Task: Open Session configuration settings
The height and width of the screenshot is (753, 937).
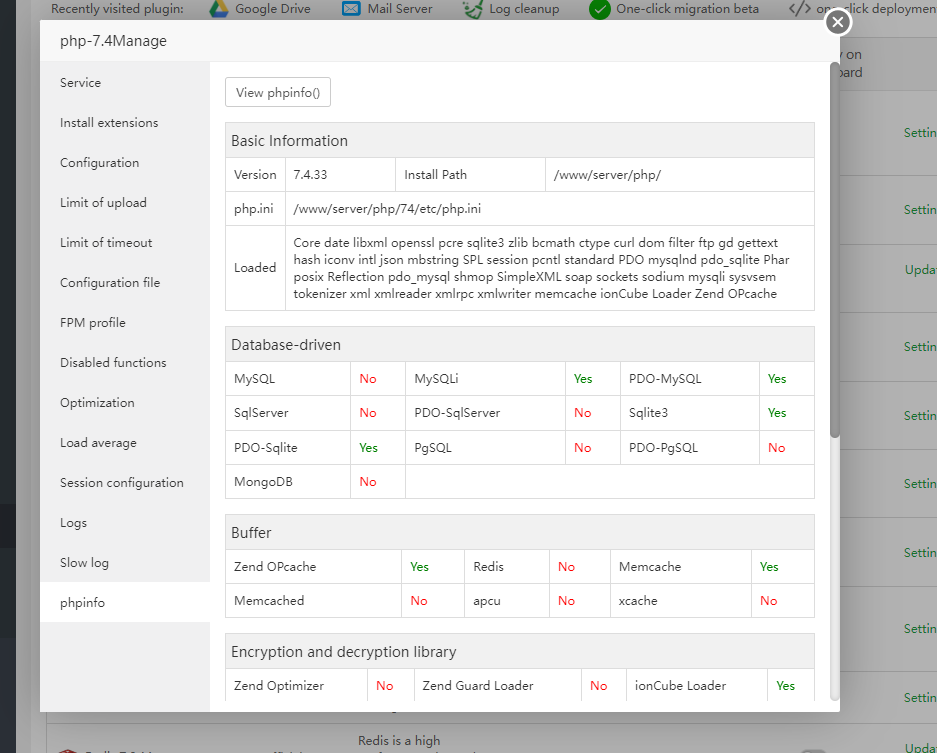Action: (x=122, y=483)
